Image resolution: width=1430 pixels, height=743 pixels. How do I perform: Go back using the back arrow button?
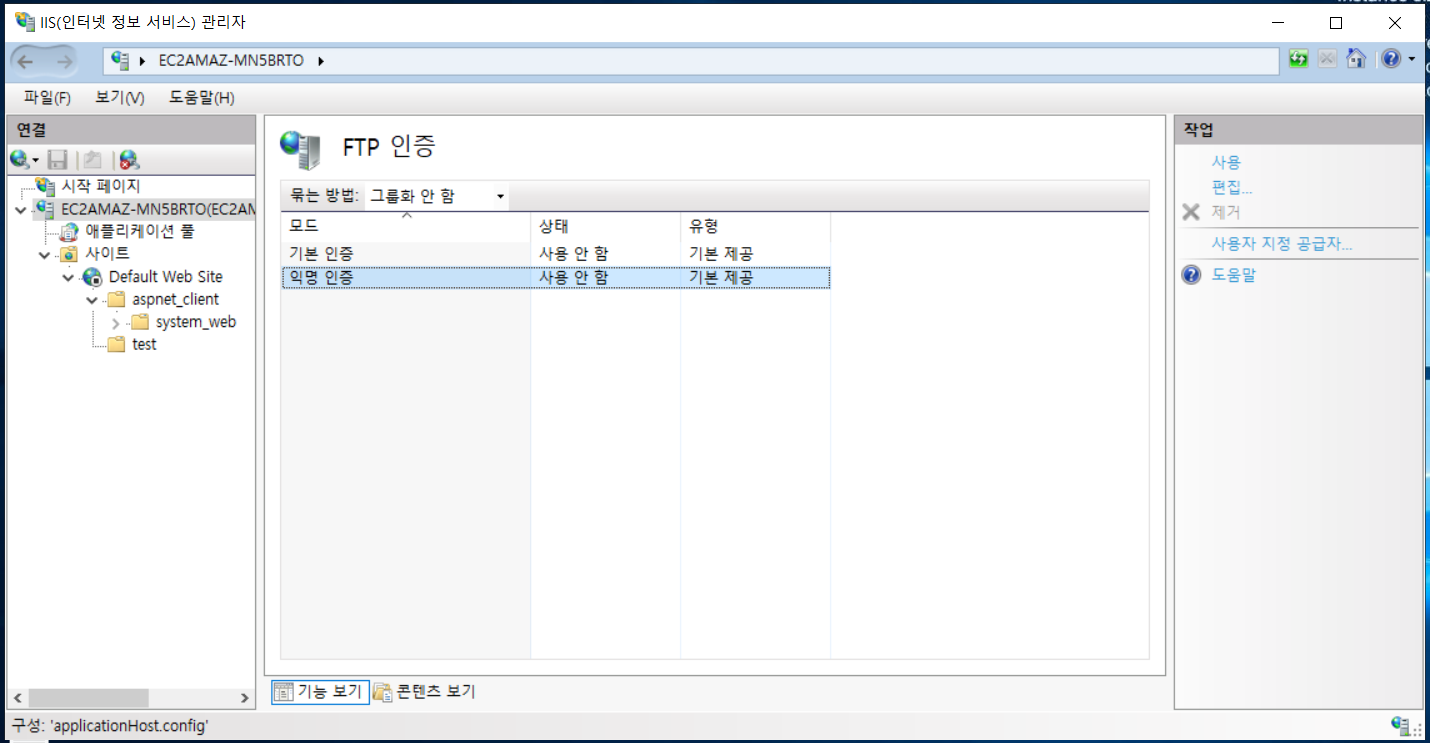click(26, 61)
